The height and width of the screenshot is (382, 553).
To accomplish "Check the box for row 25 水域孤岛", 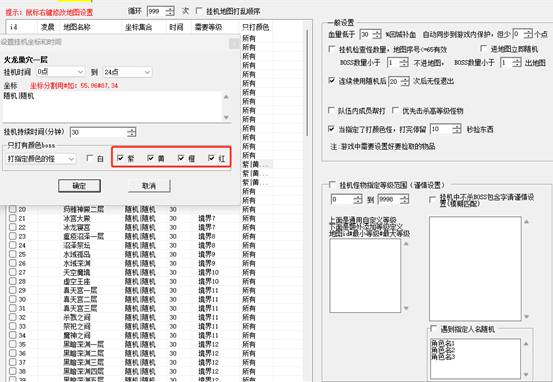I will pyautogui.click(x=13, y=254).
